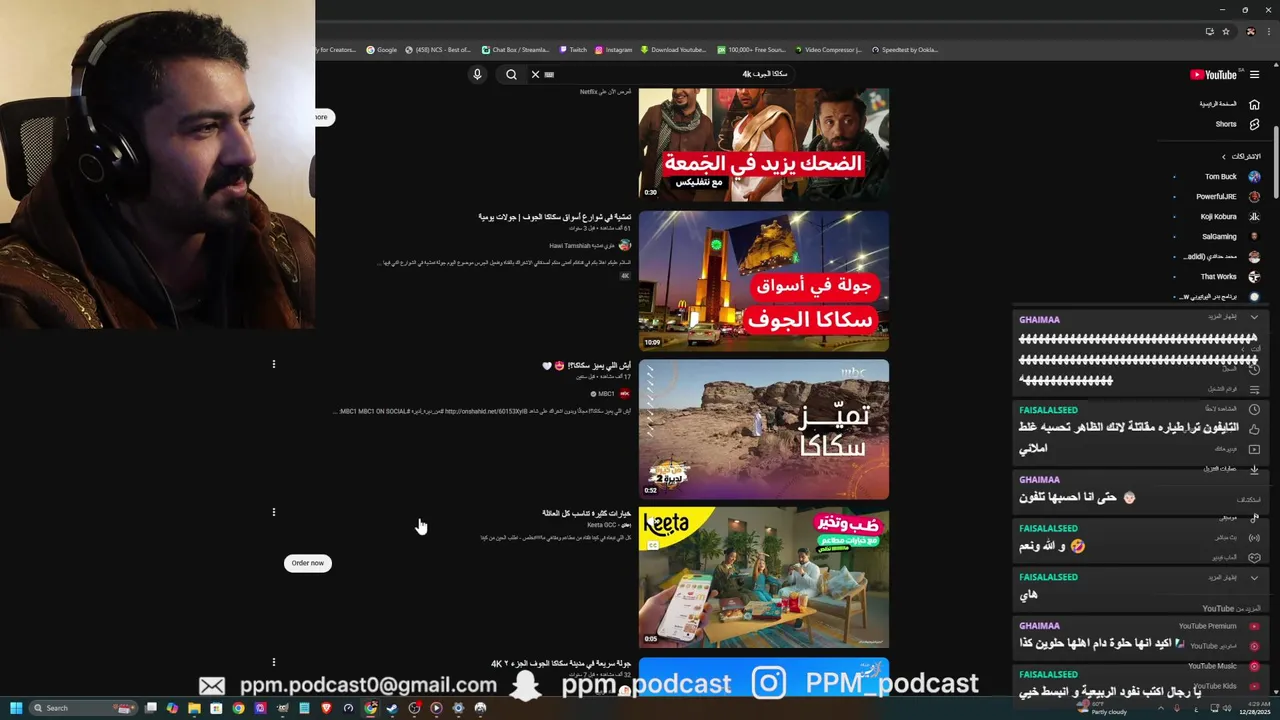
Task: Play the Sakaka markets tour video thumbnail
Action: click(764, 280)
